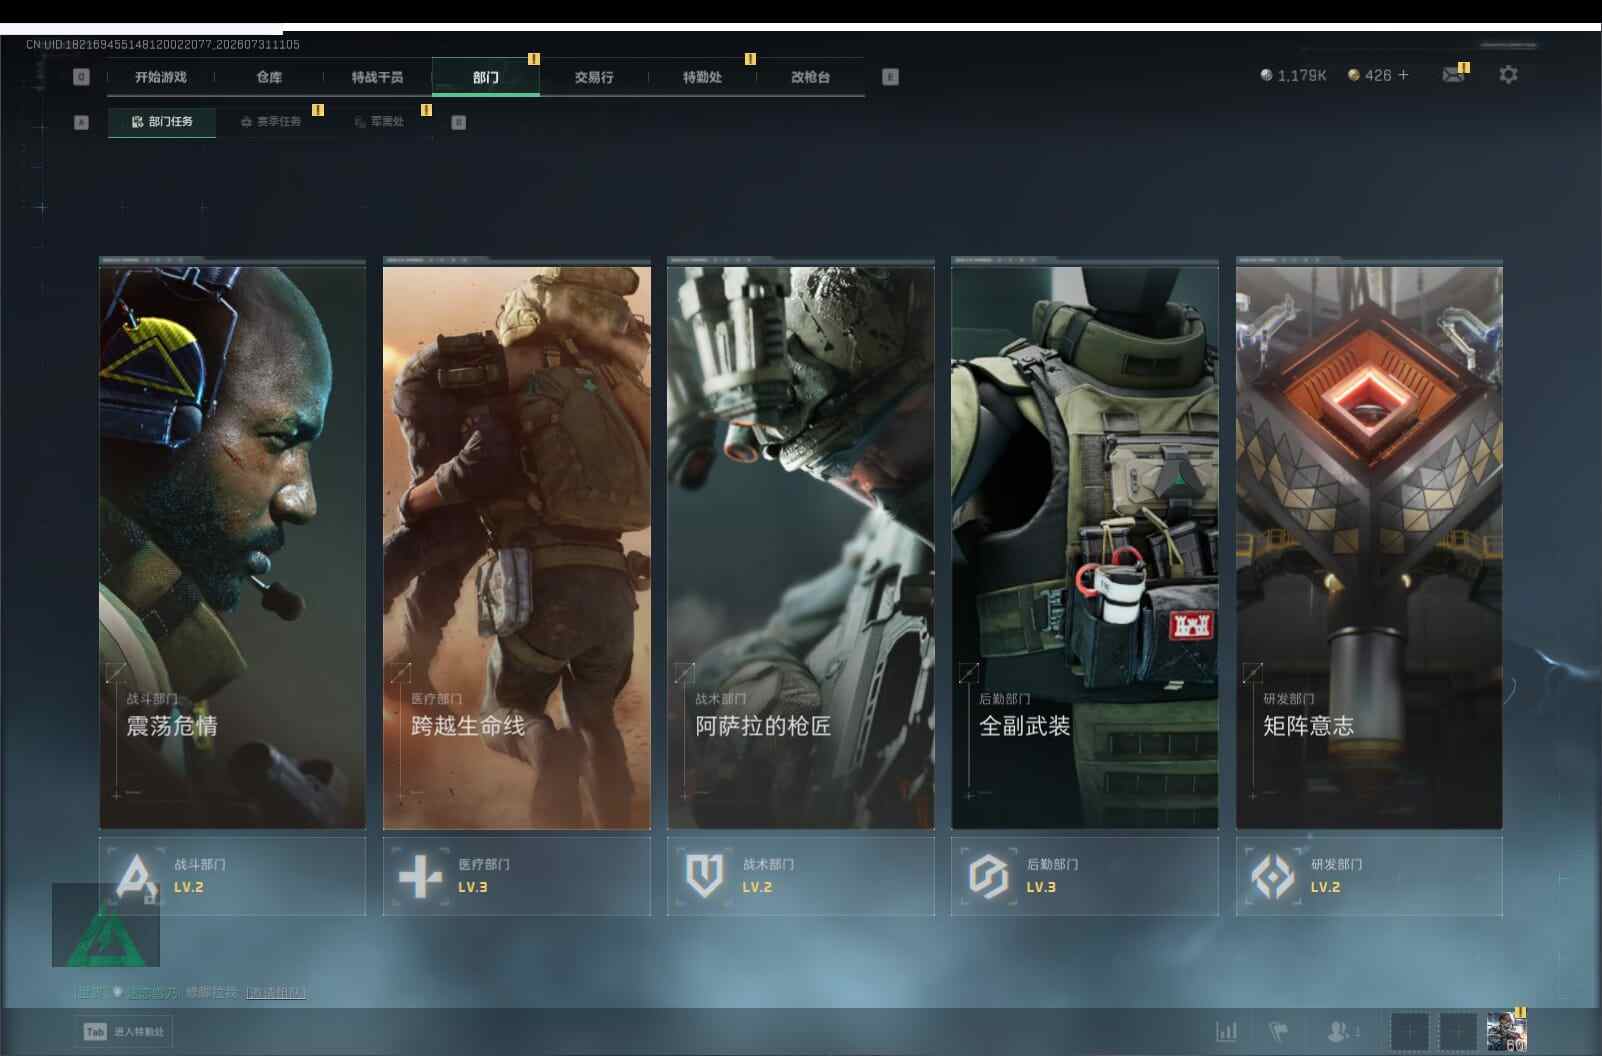Image resolution: width=1602 pixels, height=1056 pixels.
Task: Click the 战术部门 shield emblem icon
Action: [x=704, y=876]
